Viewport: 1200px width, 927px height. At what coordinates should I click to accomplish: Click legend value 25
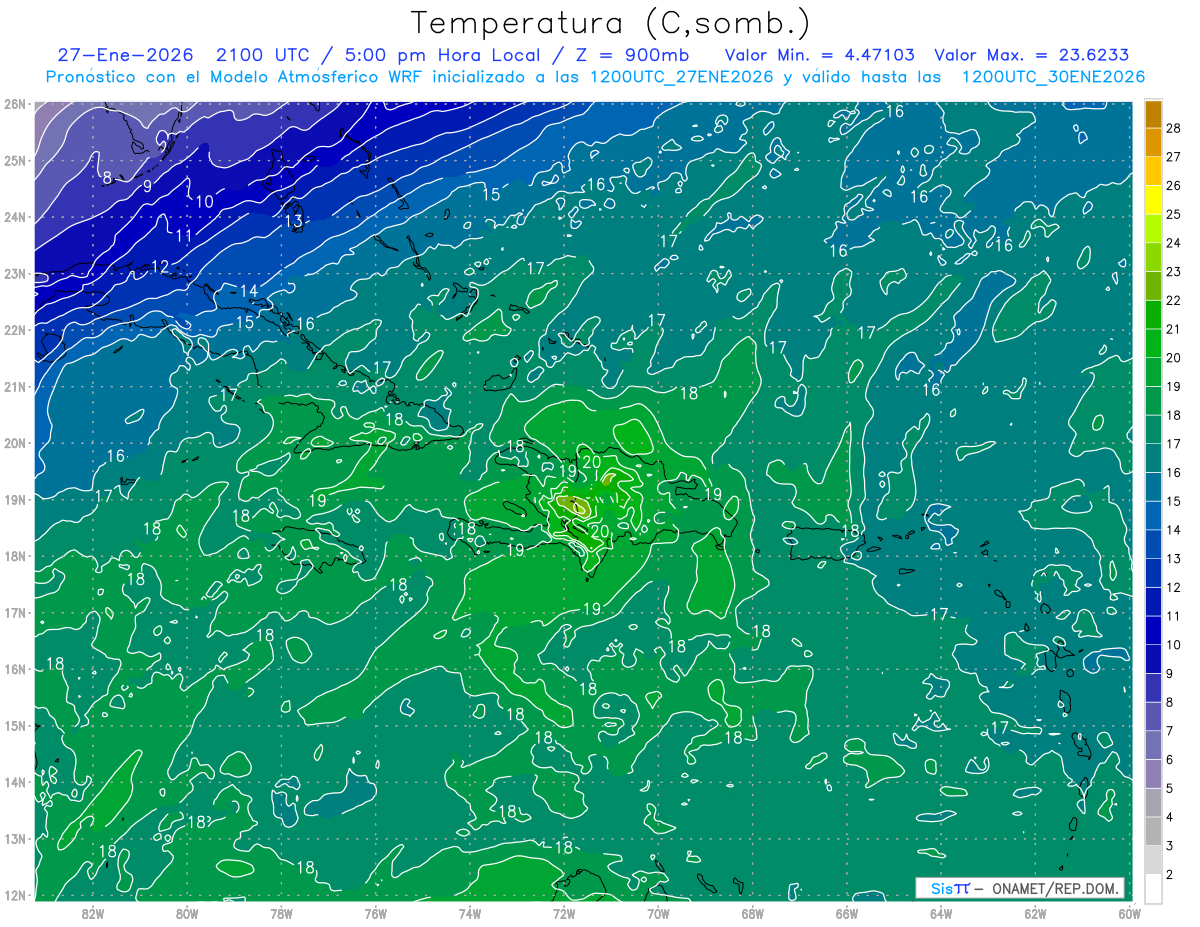(1174, 214)
